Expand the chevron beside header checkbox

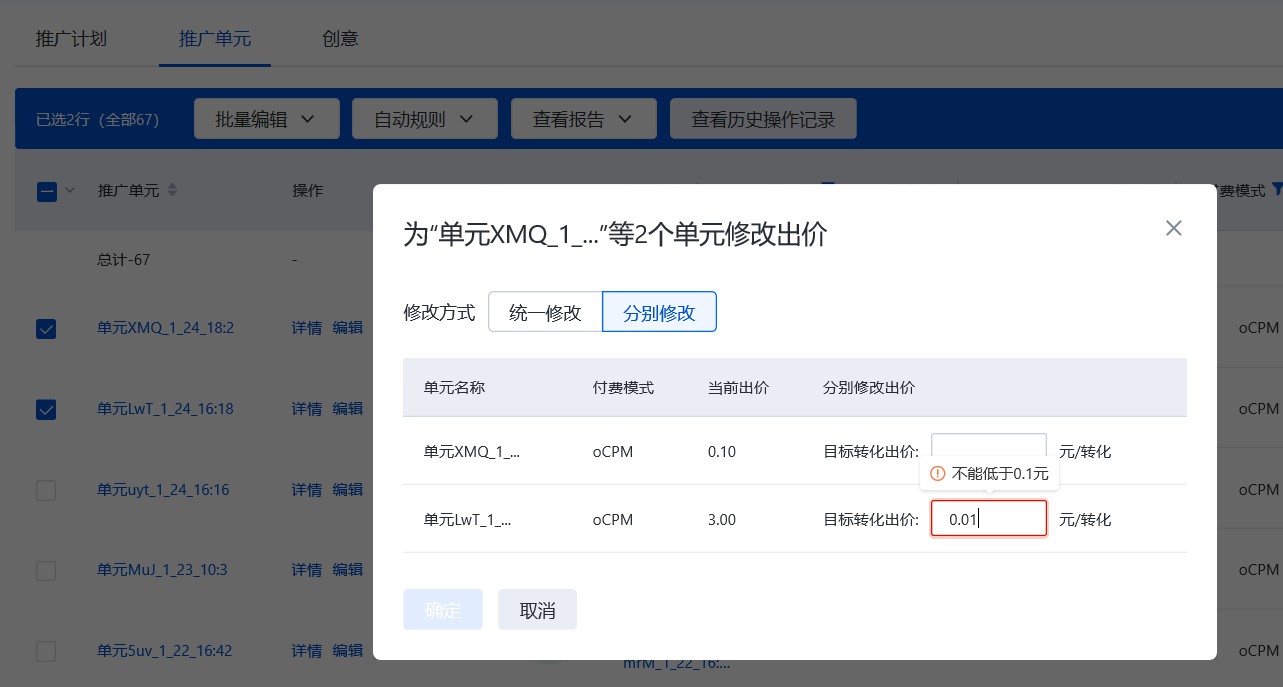tap(70, 191)
